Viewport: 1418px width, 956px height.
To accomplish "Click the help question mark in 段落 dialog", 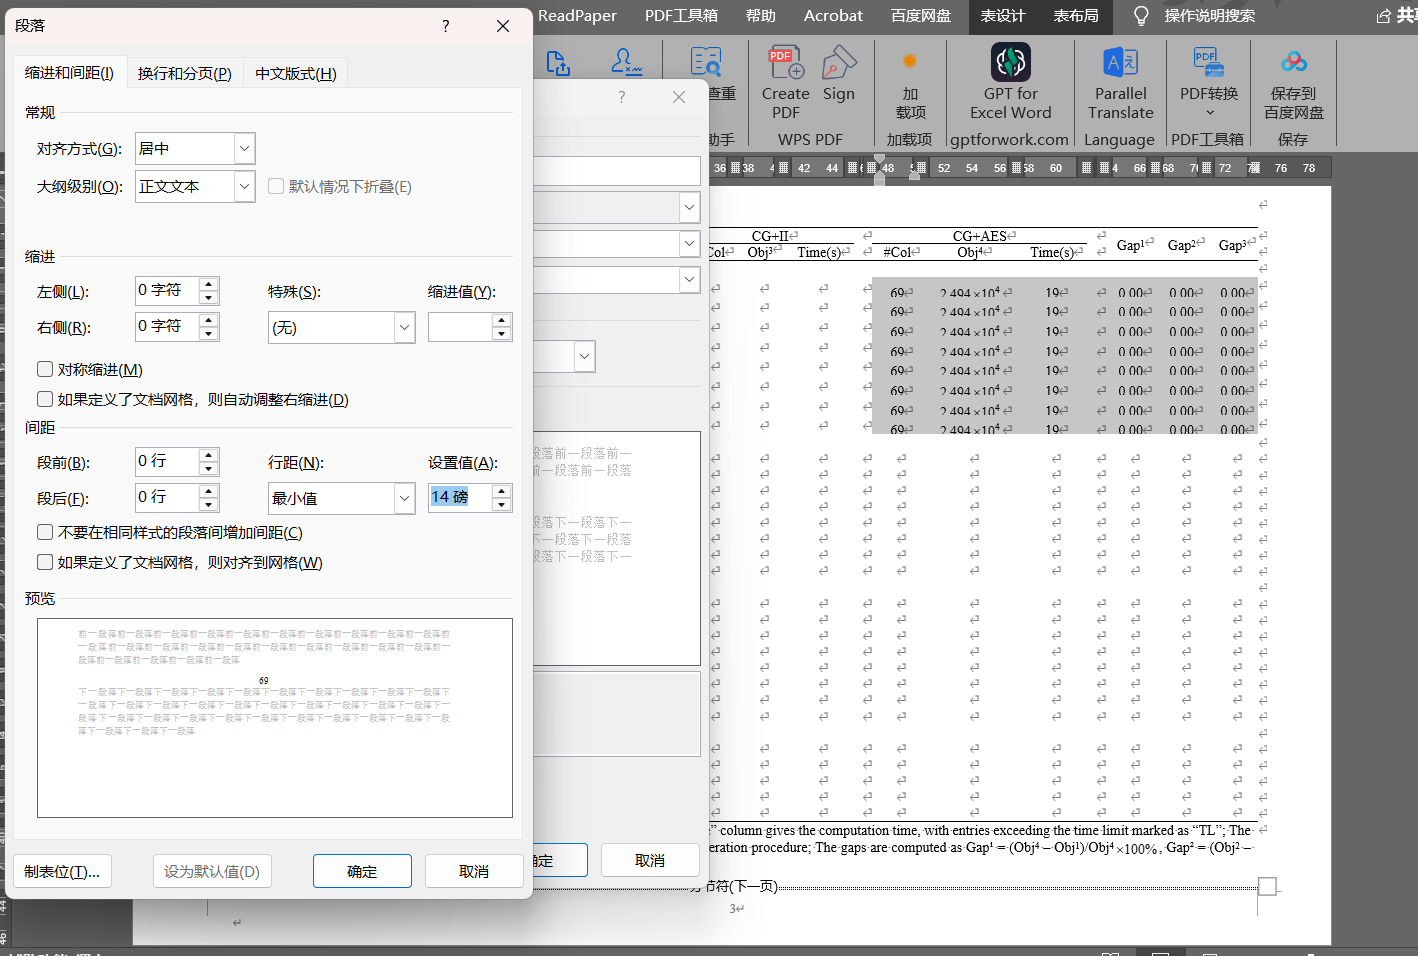I will [446, 26].
